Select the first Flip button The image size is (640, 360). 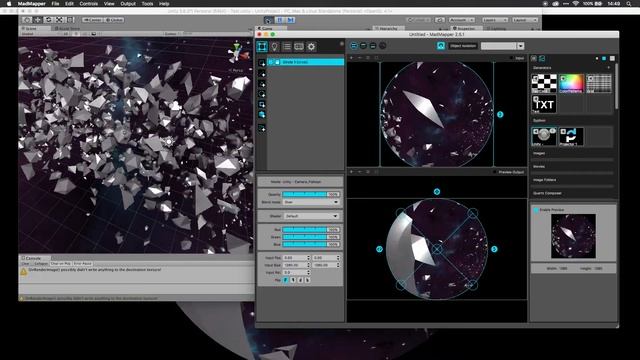tap(286, 280)
